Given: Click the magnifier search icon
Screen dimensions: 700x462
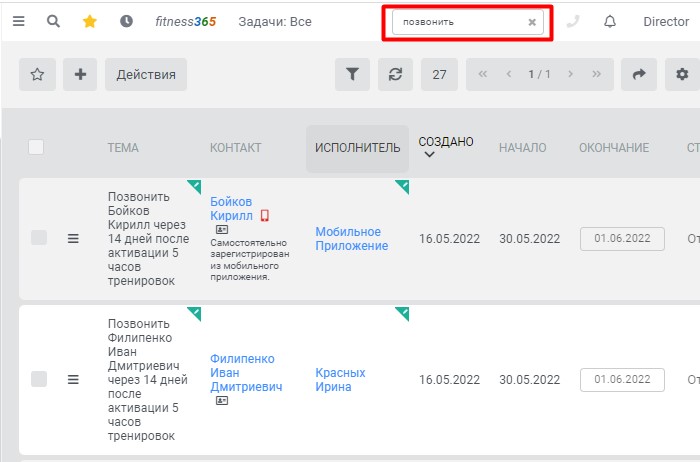Looking at the screenshot, I should [54, 21].
